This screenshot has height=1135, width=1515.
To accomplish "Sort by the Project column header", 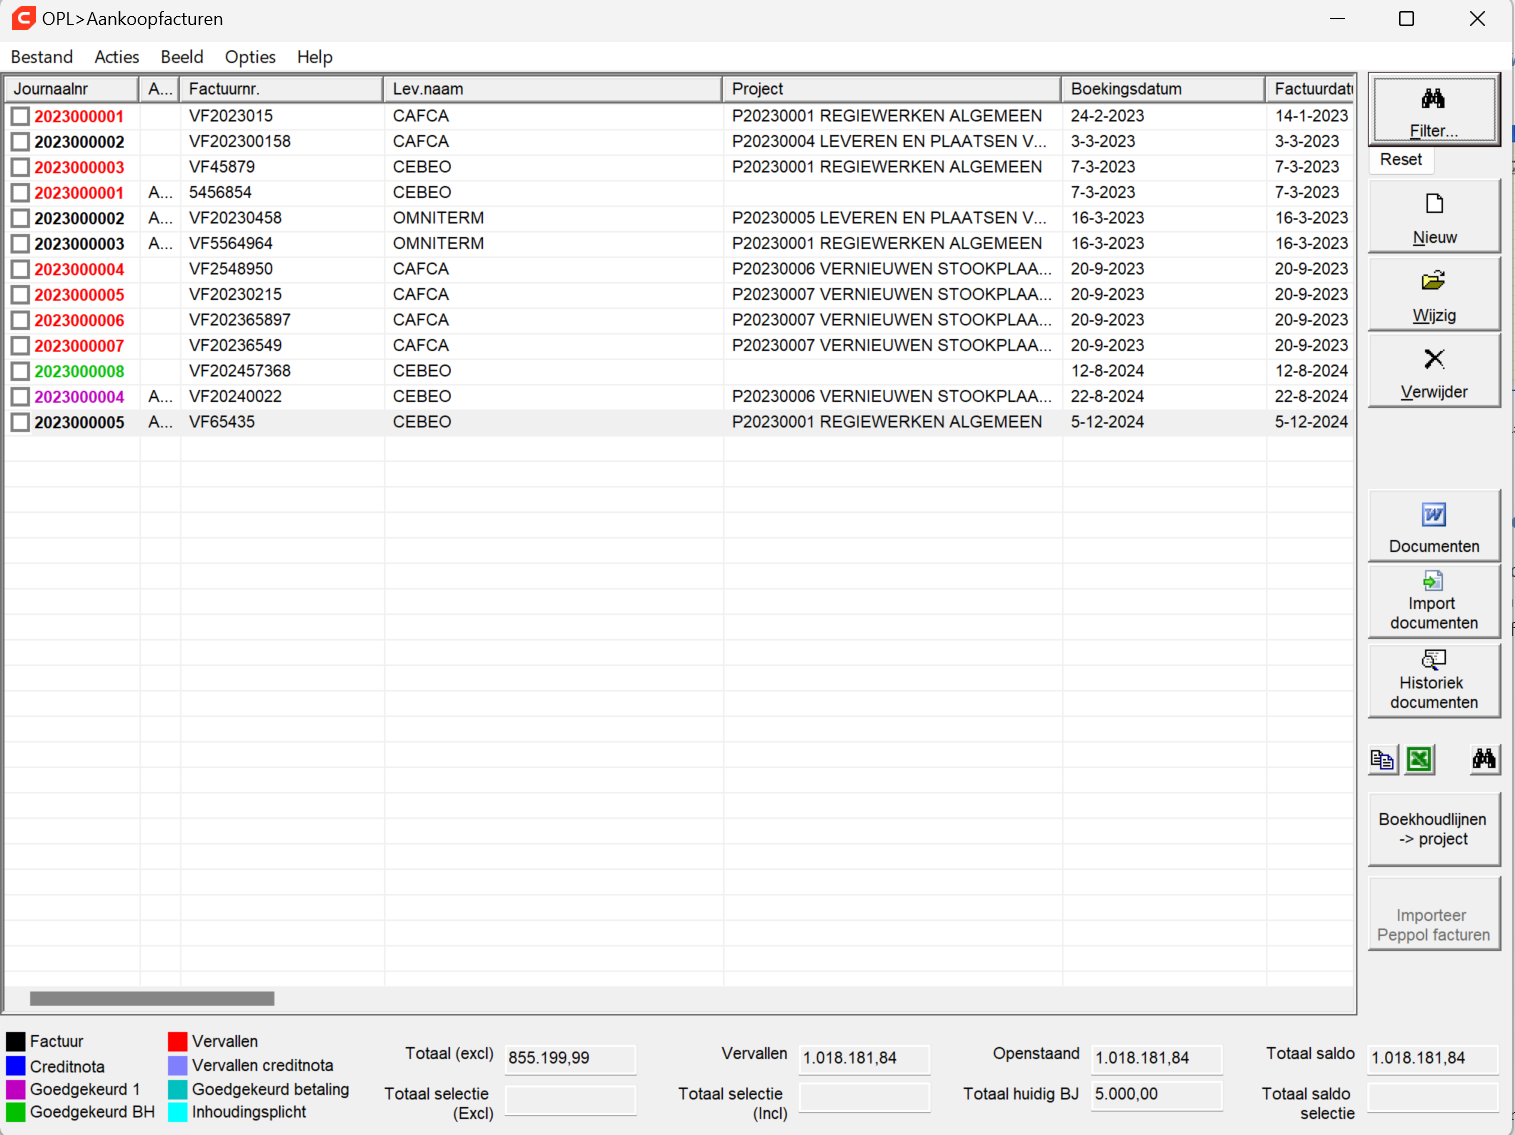I will (892, 89).
